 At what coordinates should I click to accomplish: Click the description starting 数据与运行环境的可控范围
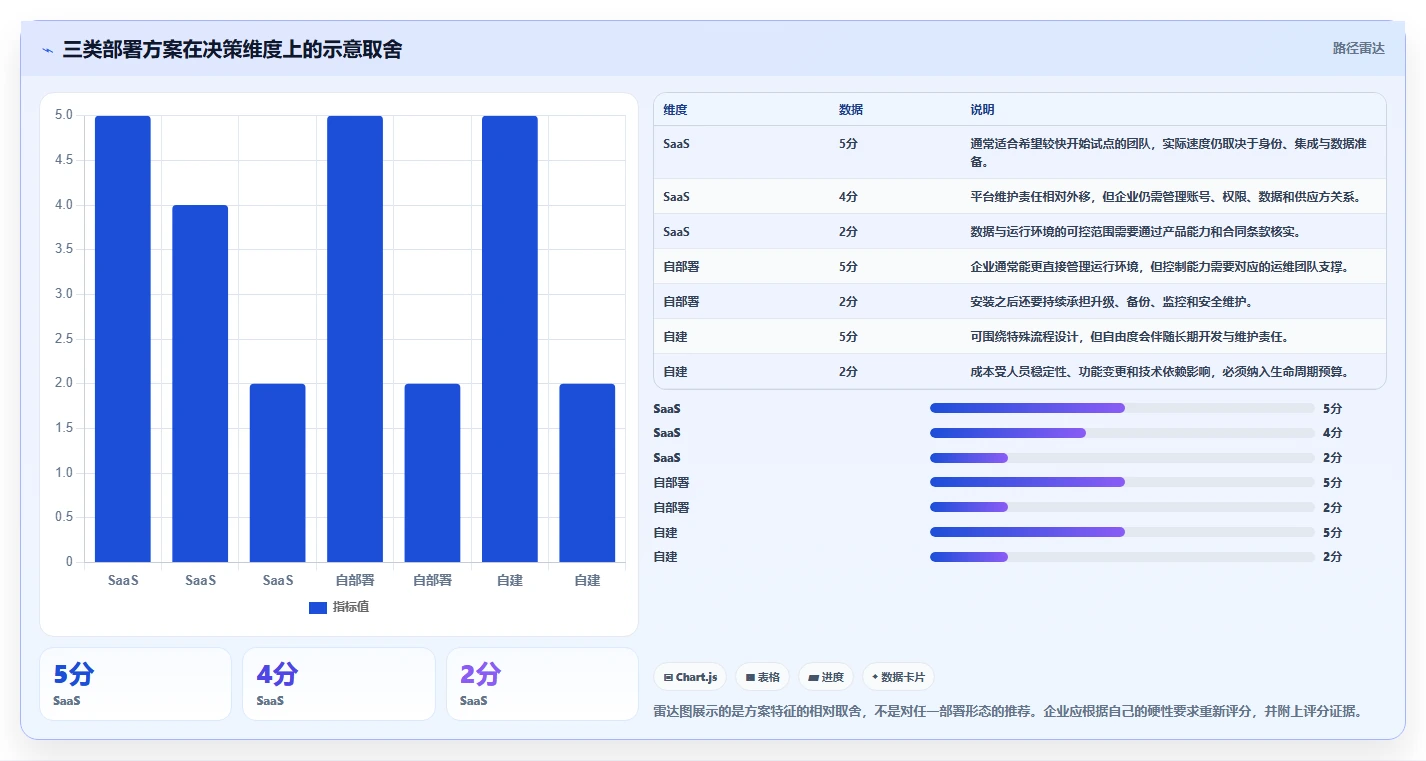(x=1135, y=232)
